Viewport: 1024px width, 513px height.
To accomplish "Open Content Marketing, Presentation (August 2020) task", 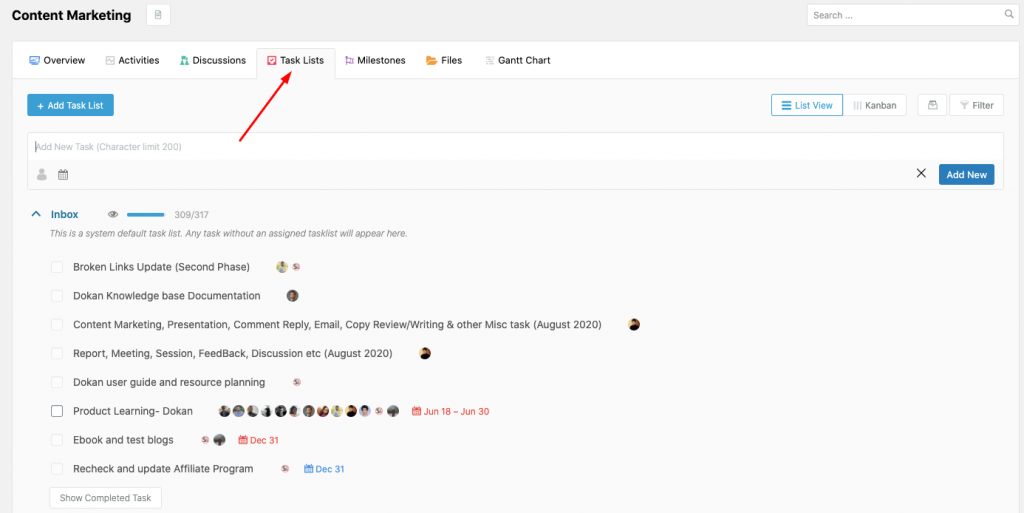I will pos(337,324).
